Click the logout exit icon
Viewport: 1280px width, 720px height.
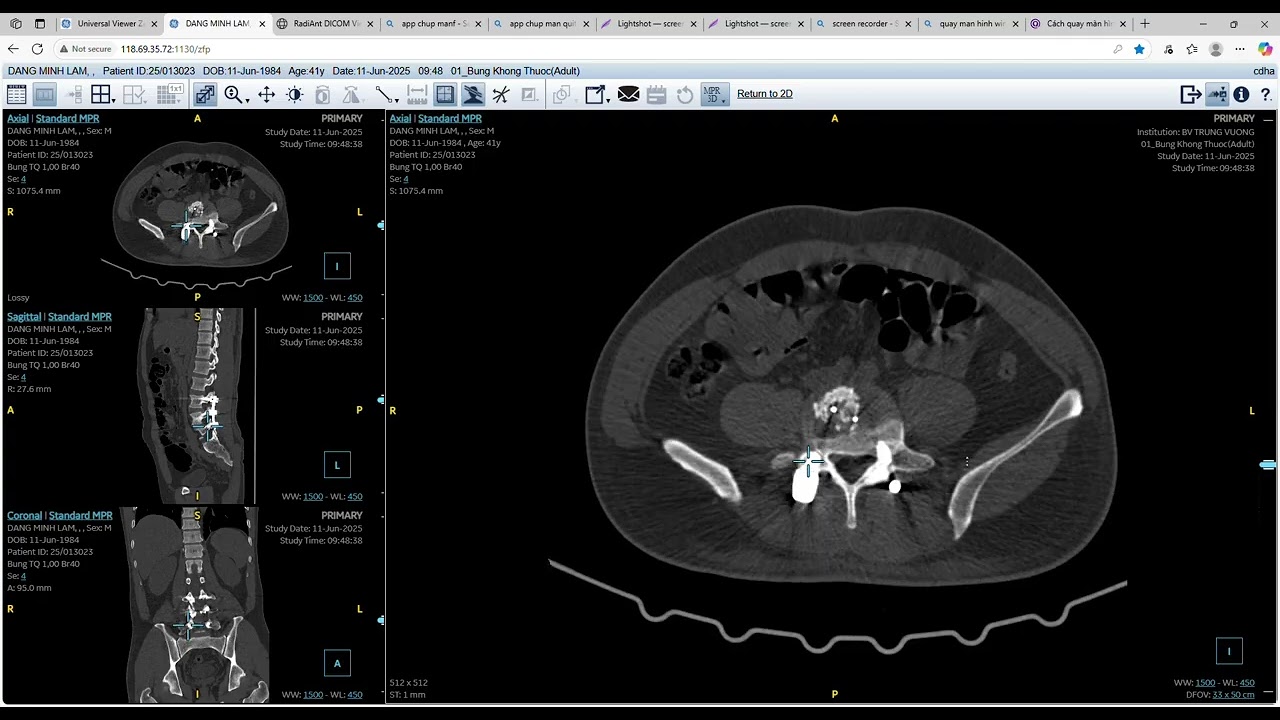pos(1190,94)
